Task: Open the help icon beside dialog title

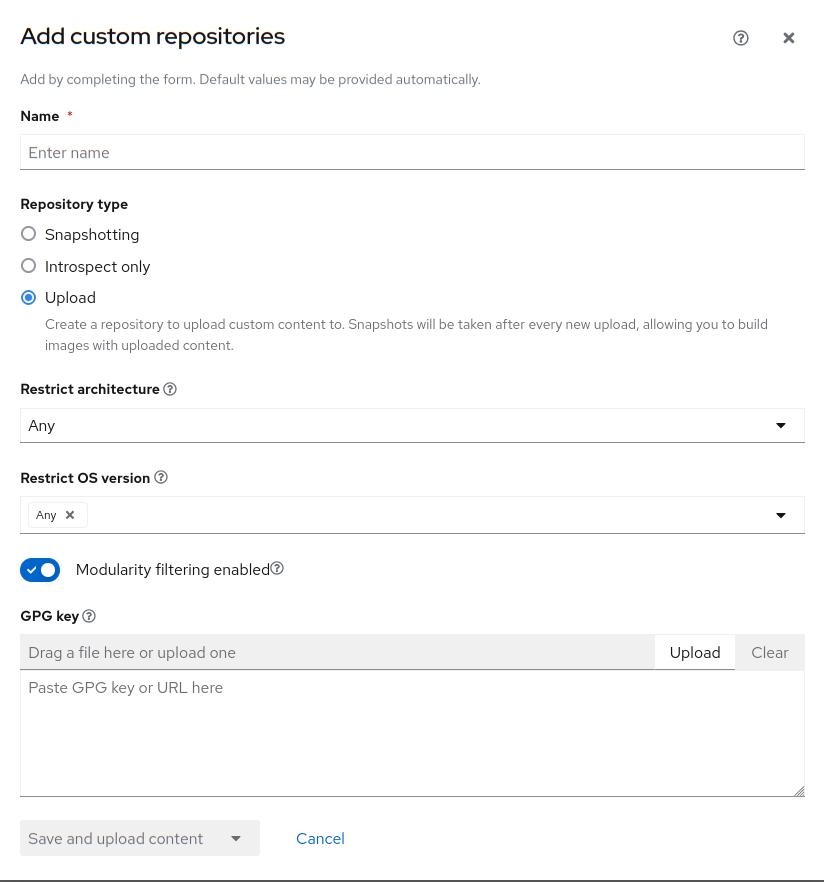Action: click(x=741, y=38)
